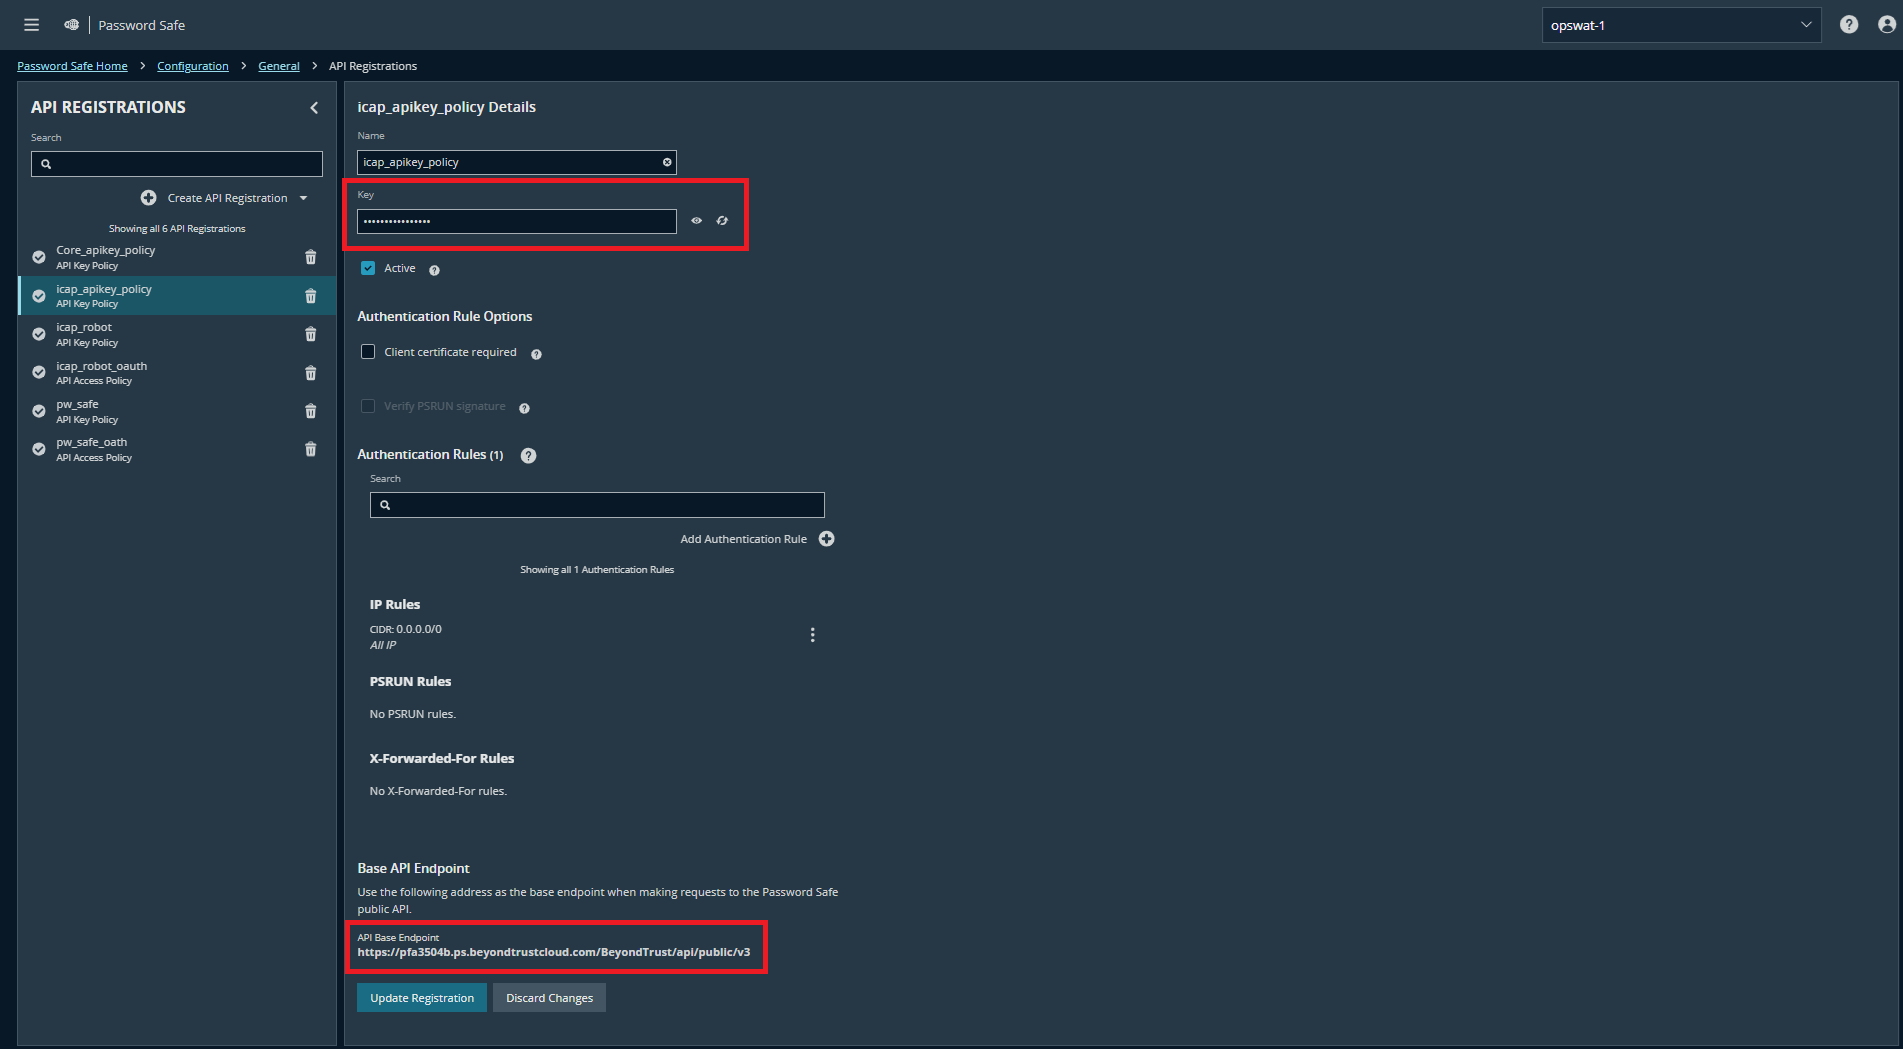Screen dimensions: 1903x1049
Task: Click status check icon for pw_safe_oath
Action: (39, 449)
